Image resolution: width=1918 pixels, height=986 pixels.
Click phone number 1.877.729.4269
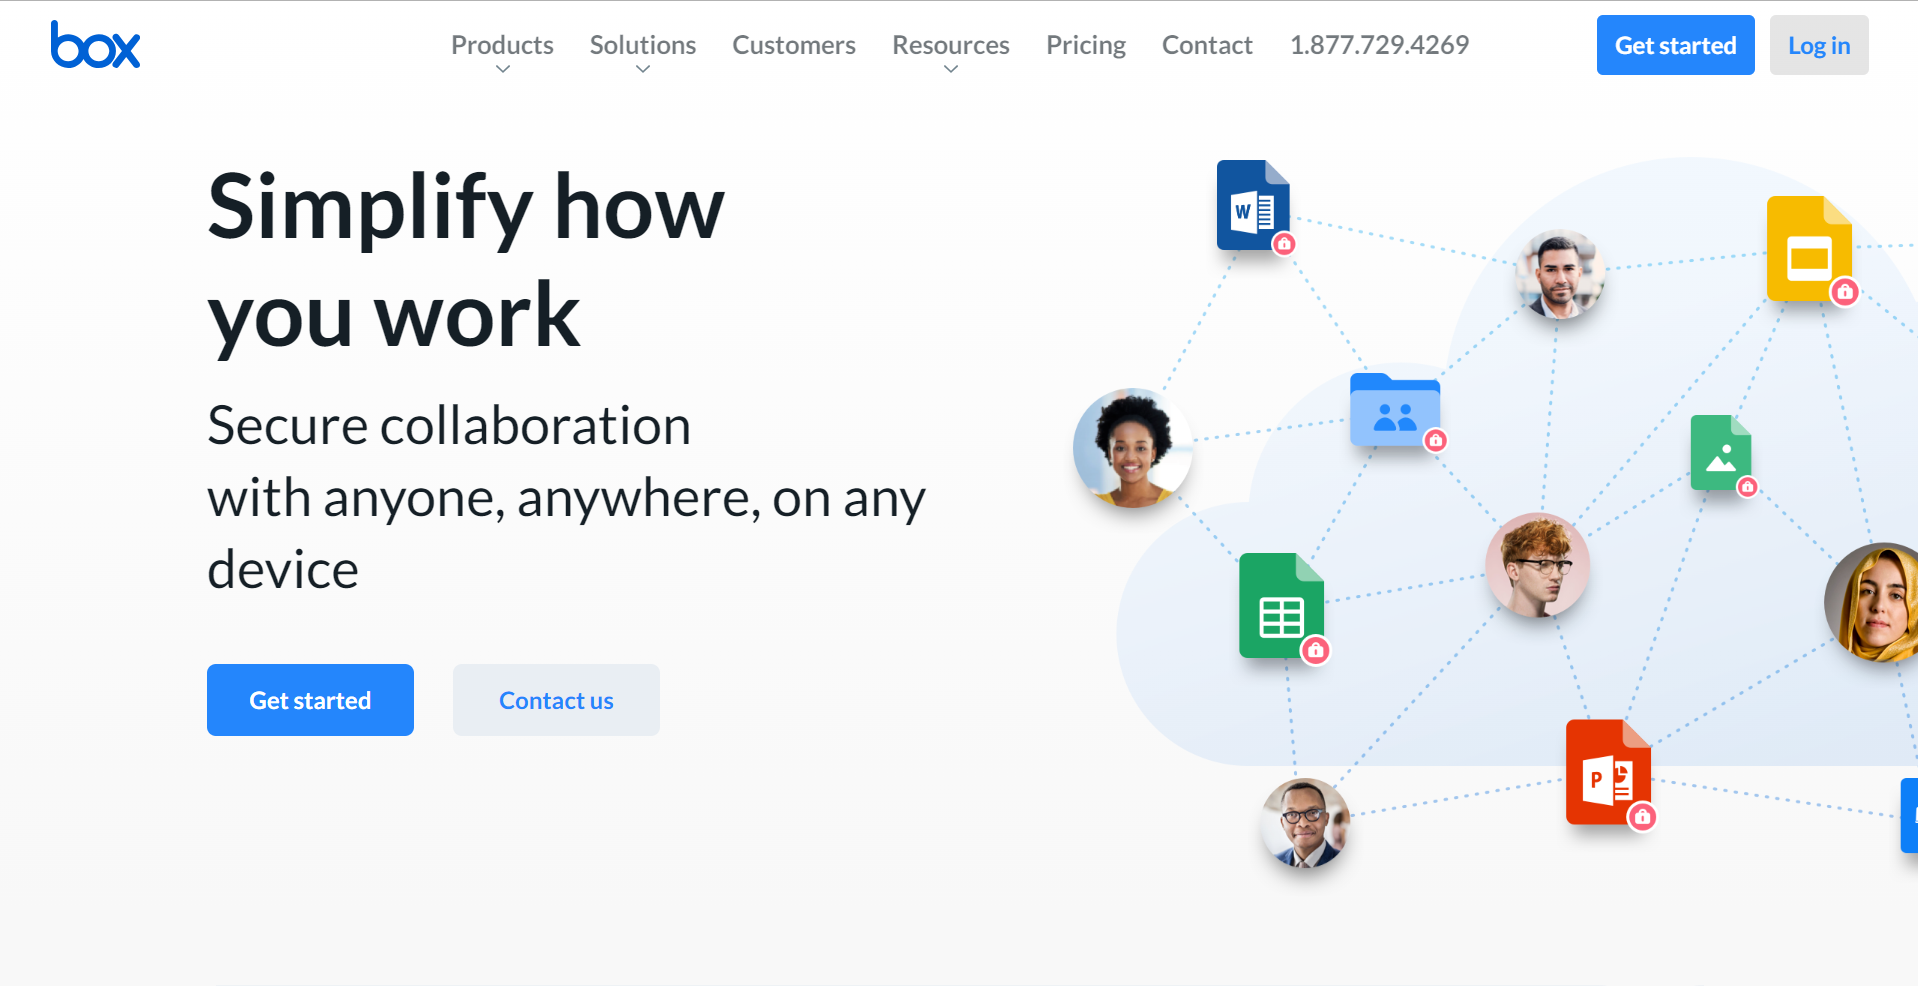pyautogui.click(x=1379, y=45)
